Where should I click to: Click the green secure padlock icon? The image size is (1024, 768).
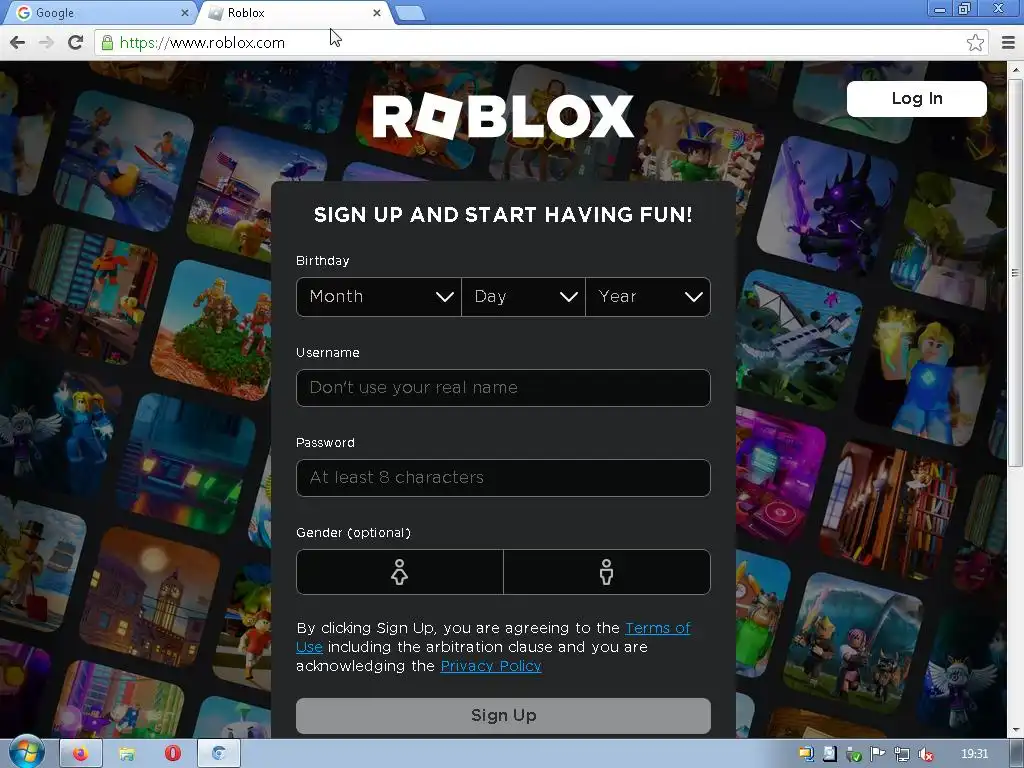[x=107, y=42]
